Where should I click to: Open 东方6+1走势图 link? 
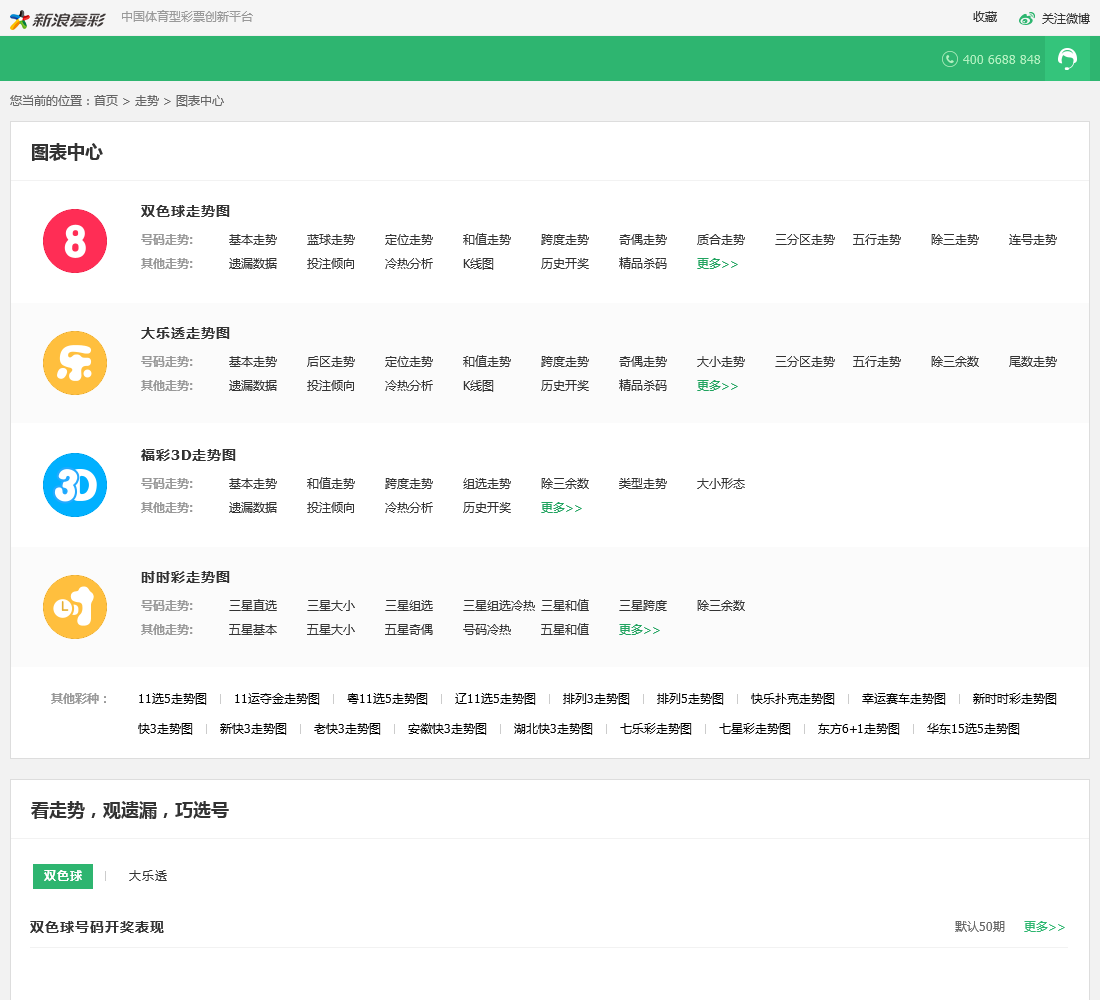859,729
